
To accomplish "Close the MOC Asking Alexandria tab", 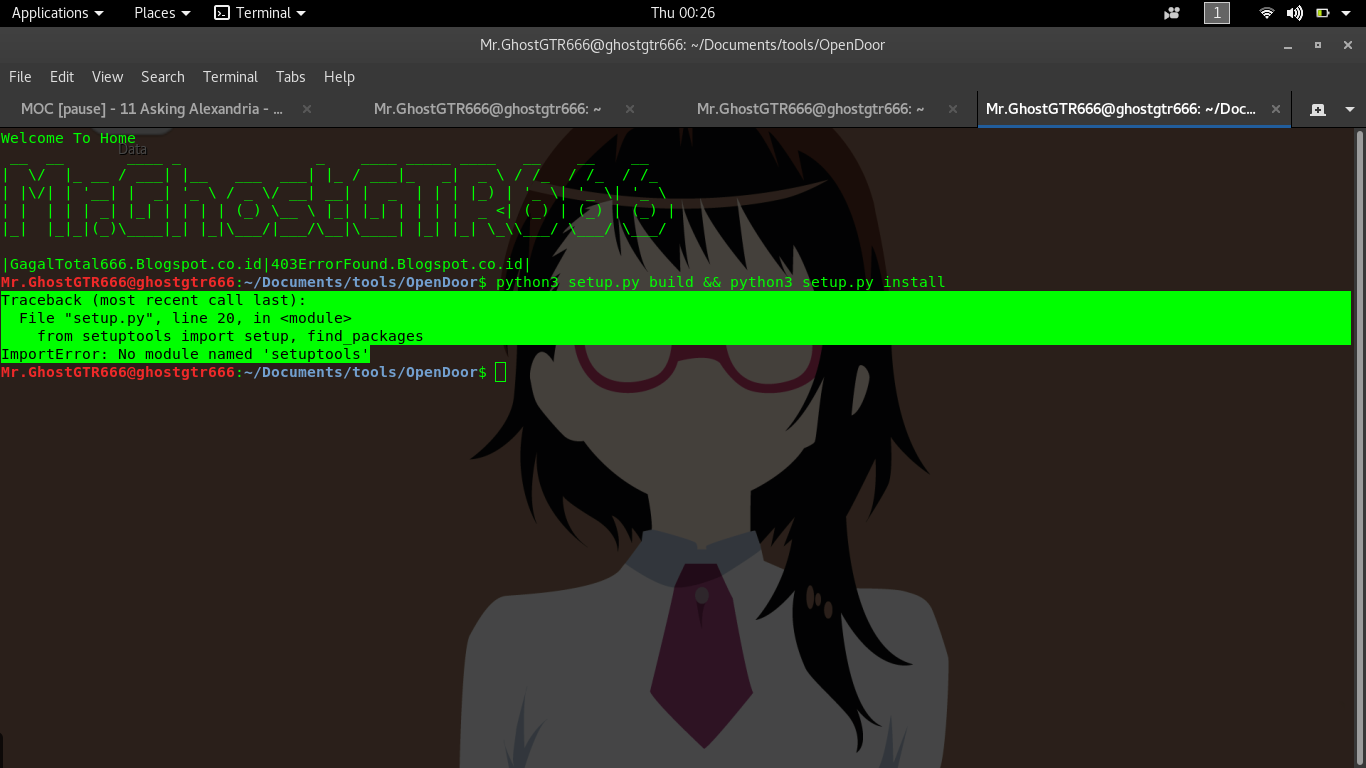I will 307,109.
